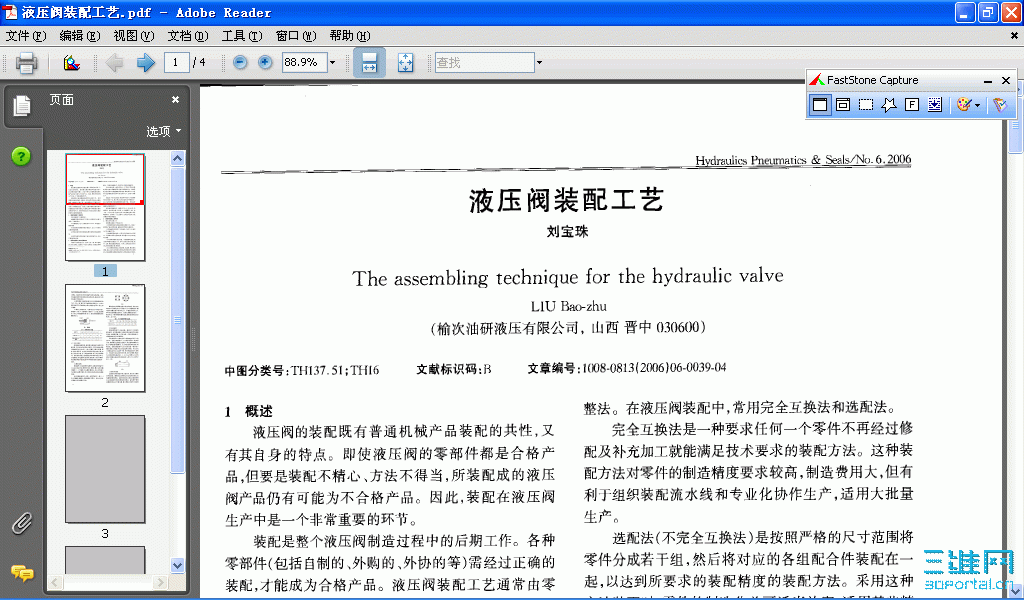Open the 窗口 menu

[296, 36]
